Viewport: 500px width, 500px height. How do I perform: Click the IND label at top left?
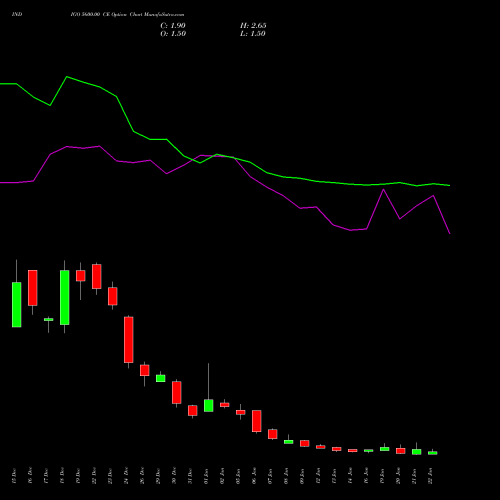pyautogui.click(x=17, y=14)
